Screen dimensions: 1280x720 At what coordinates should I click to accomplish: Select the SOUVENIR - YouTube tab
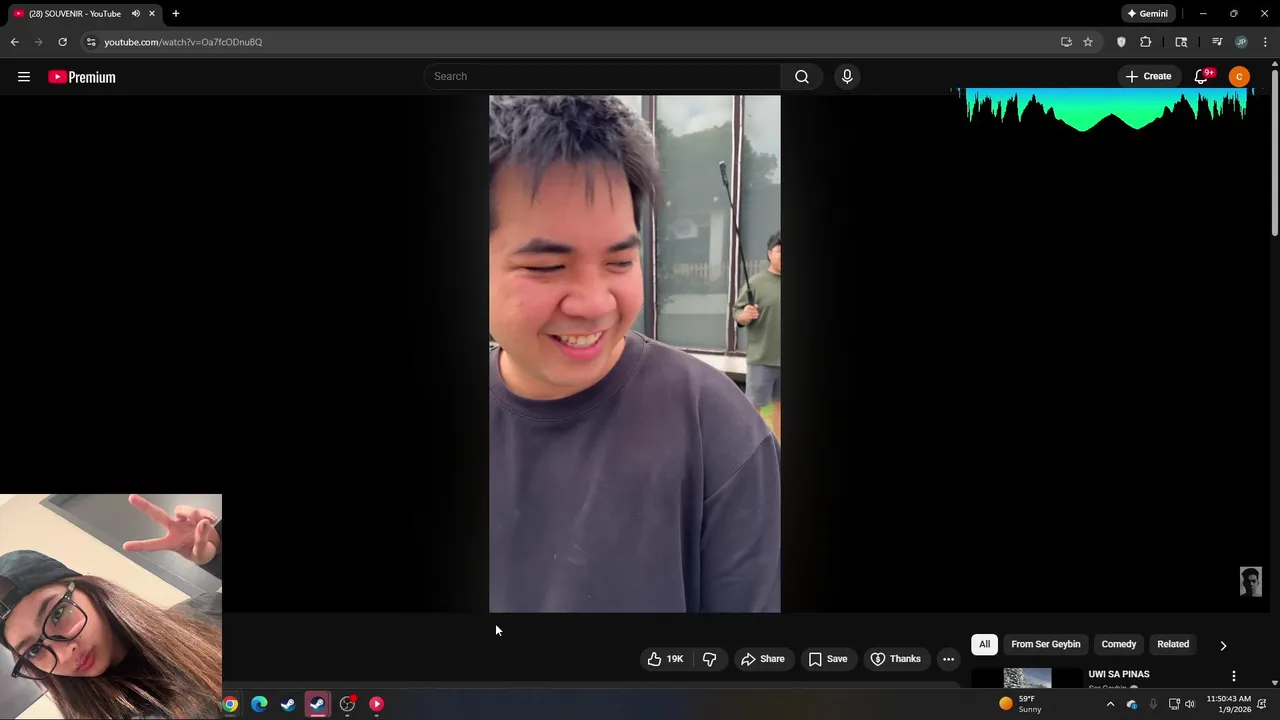click(x=74, y=14)
